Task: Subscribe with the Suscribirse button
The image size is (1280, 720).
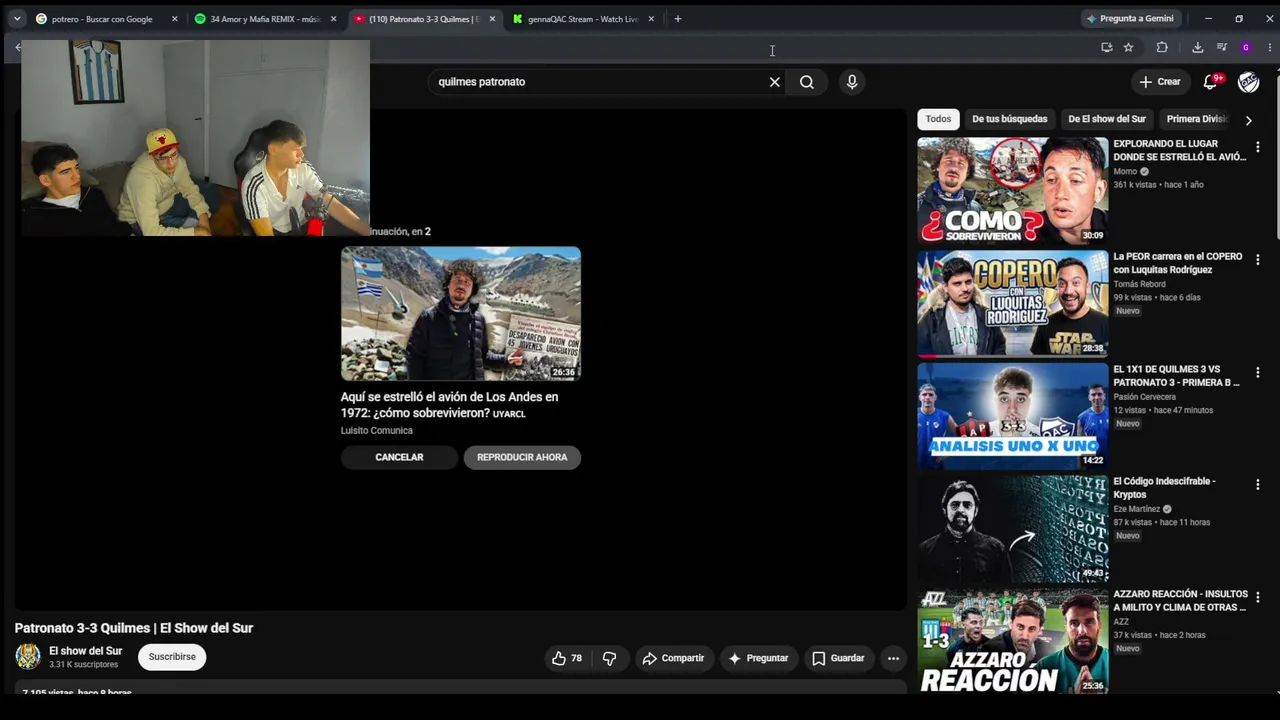Action: (x=172, y=657)
